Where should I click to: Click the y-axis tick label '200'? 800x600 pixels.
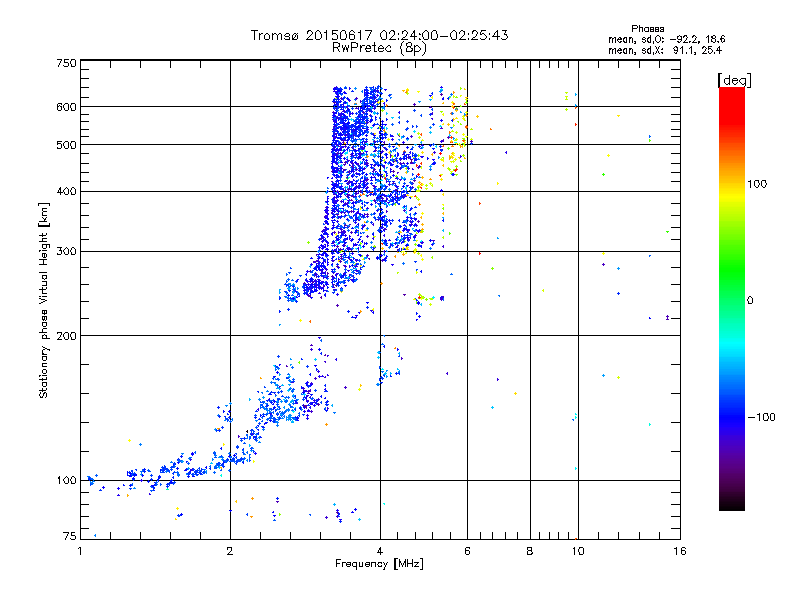coord(67,336)
